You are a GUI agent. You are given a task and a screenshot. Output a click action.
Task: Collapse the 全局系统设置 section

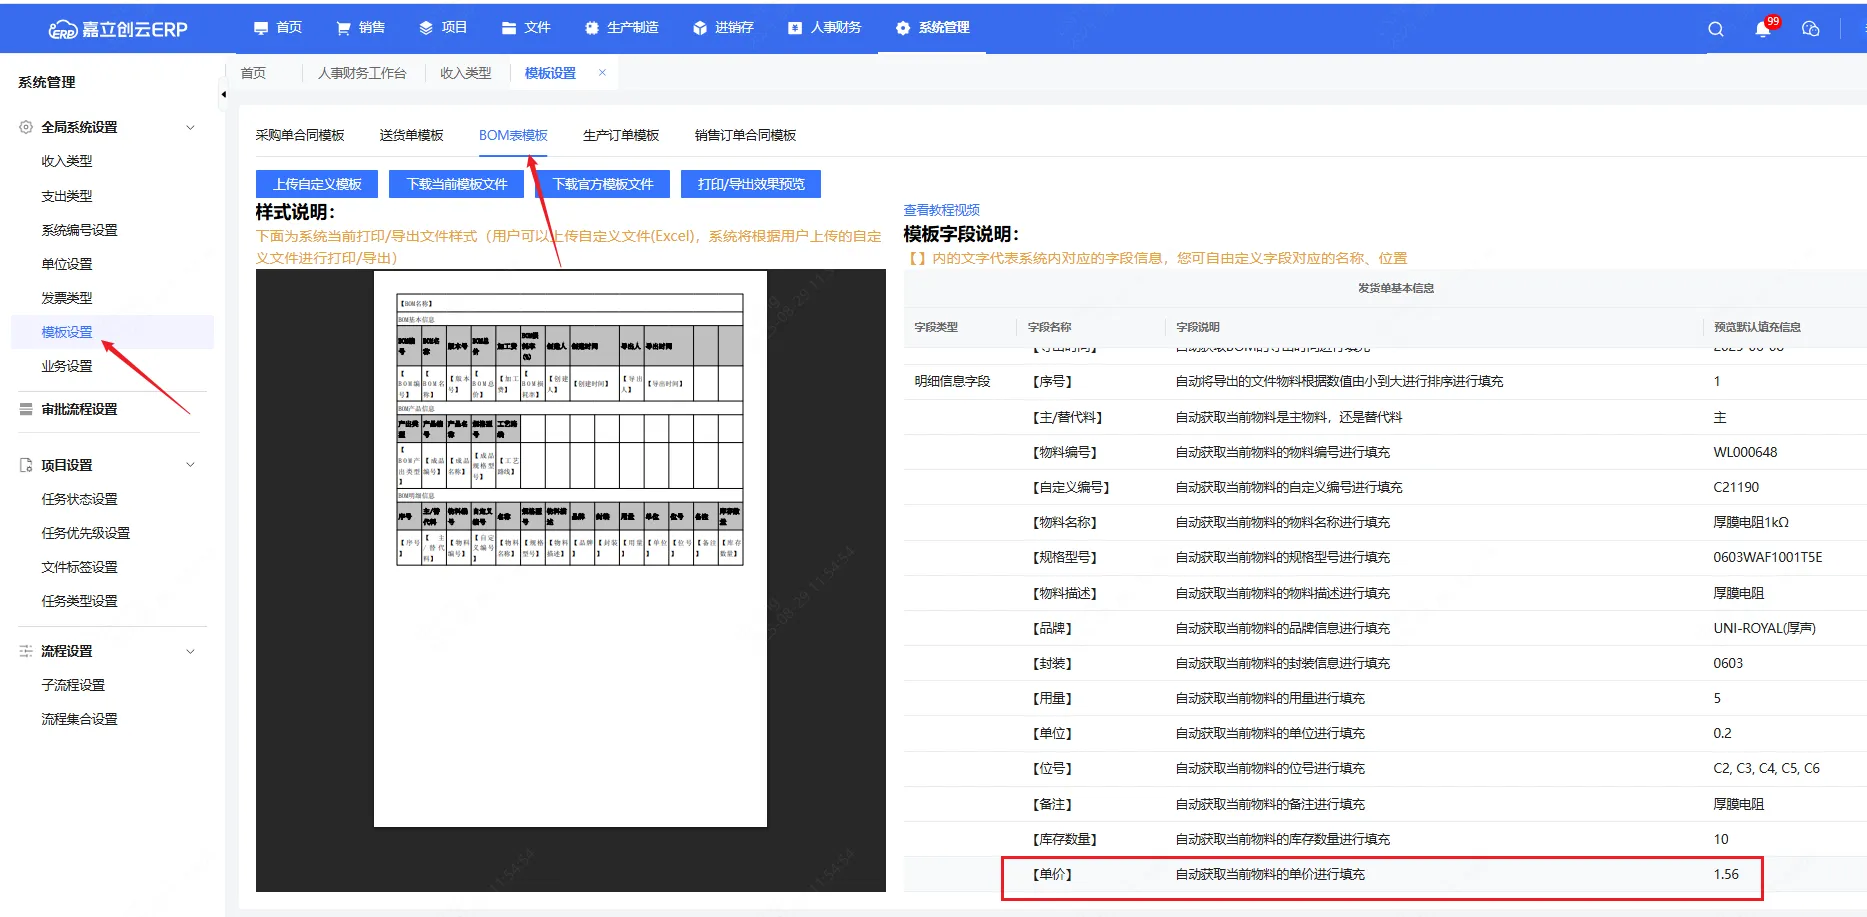(190, 127)
